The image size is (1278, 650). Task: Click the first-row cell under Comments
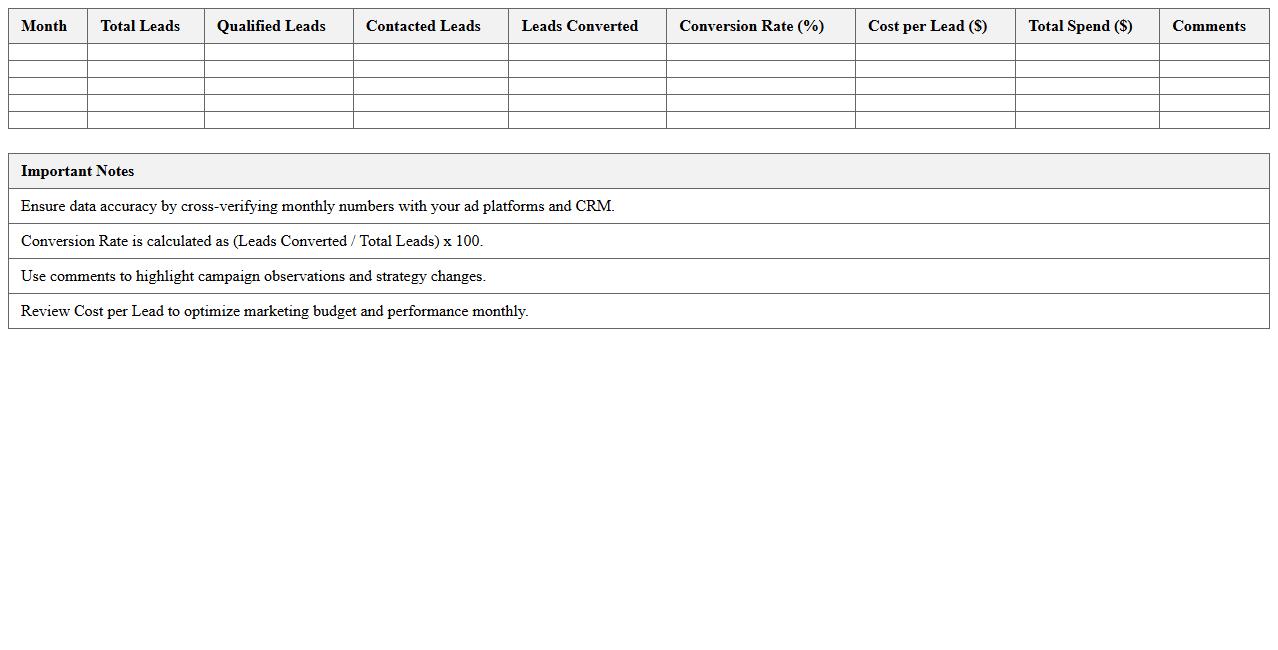click(1214, 52)
